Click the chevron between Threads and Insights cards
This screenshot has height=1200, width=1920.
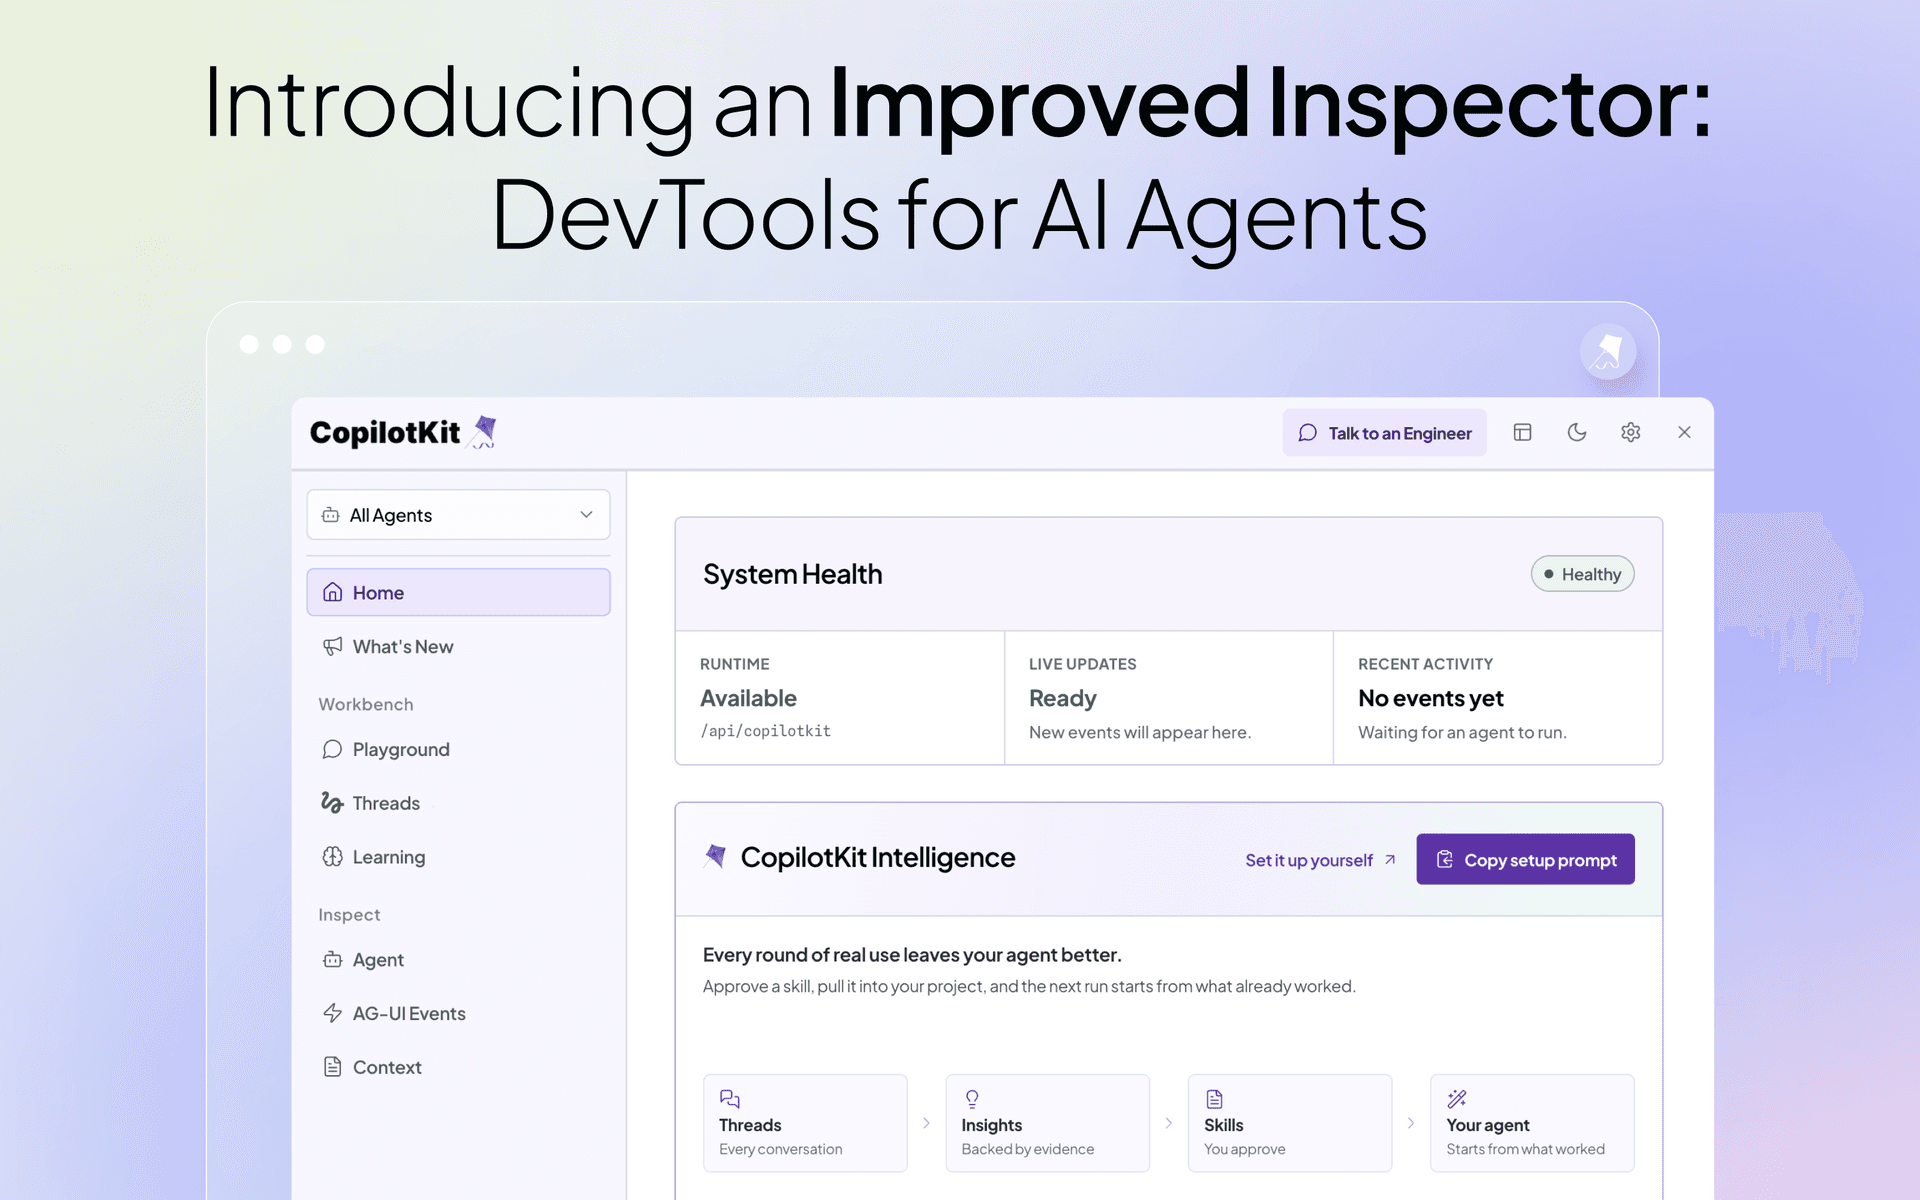(x=926, y=1123)
